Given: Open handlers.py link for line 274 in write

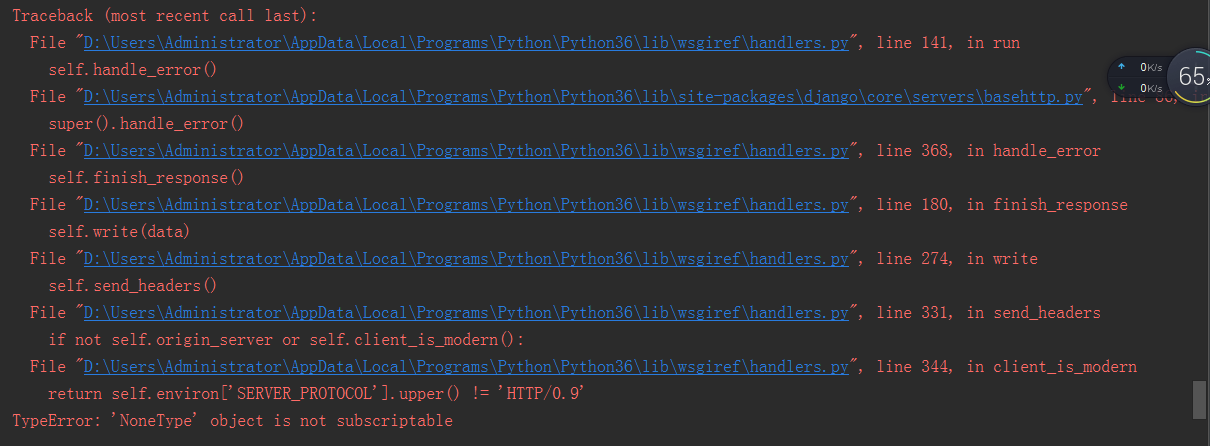Looking at the screenshot, I should point(466,259).
